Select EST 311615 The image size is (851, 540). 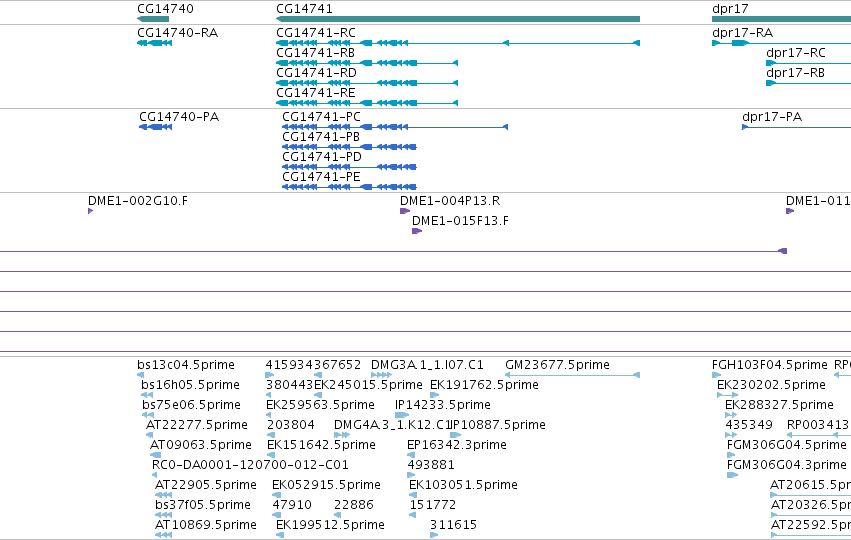tap(453, 525)
